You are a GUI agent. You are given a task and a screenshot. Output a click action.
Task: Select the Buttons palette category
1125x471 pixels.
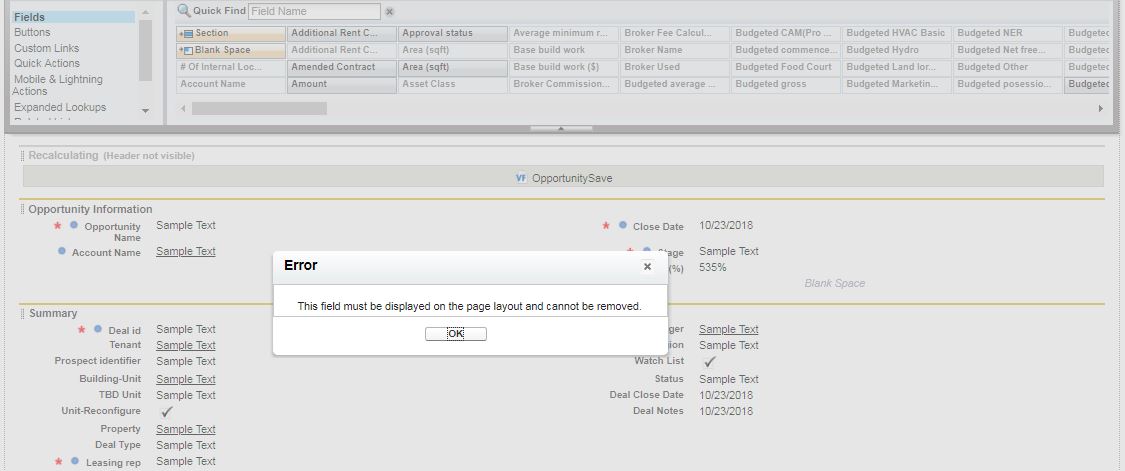click(32, 32)
